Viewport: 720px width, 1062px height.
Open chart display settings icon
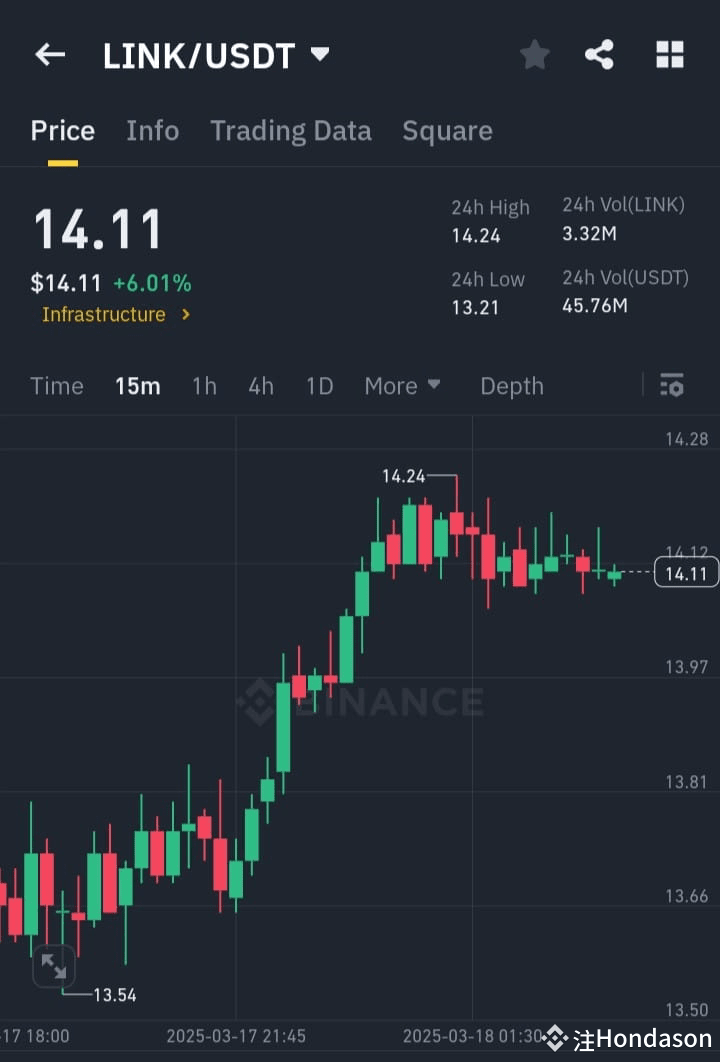click(671, 385)
